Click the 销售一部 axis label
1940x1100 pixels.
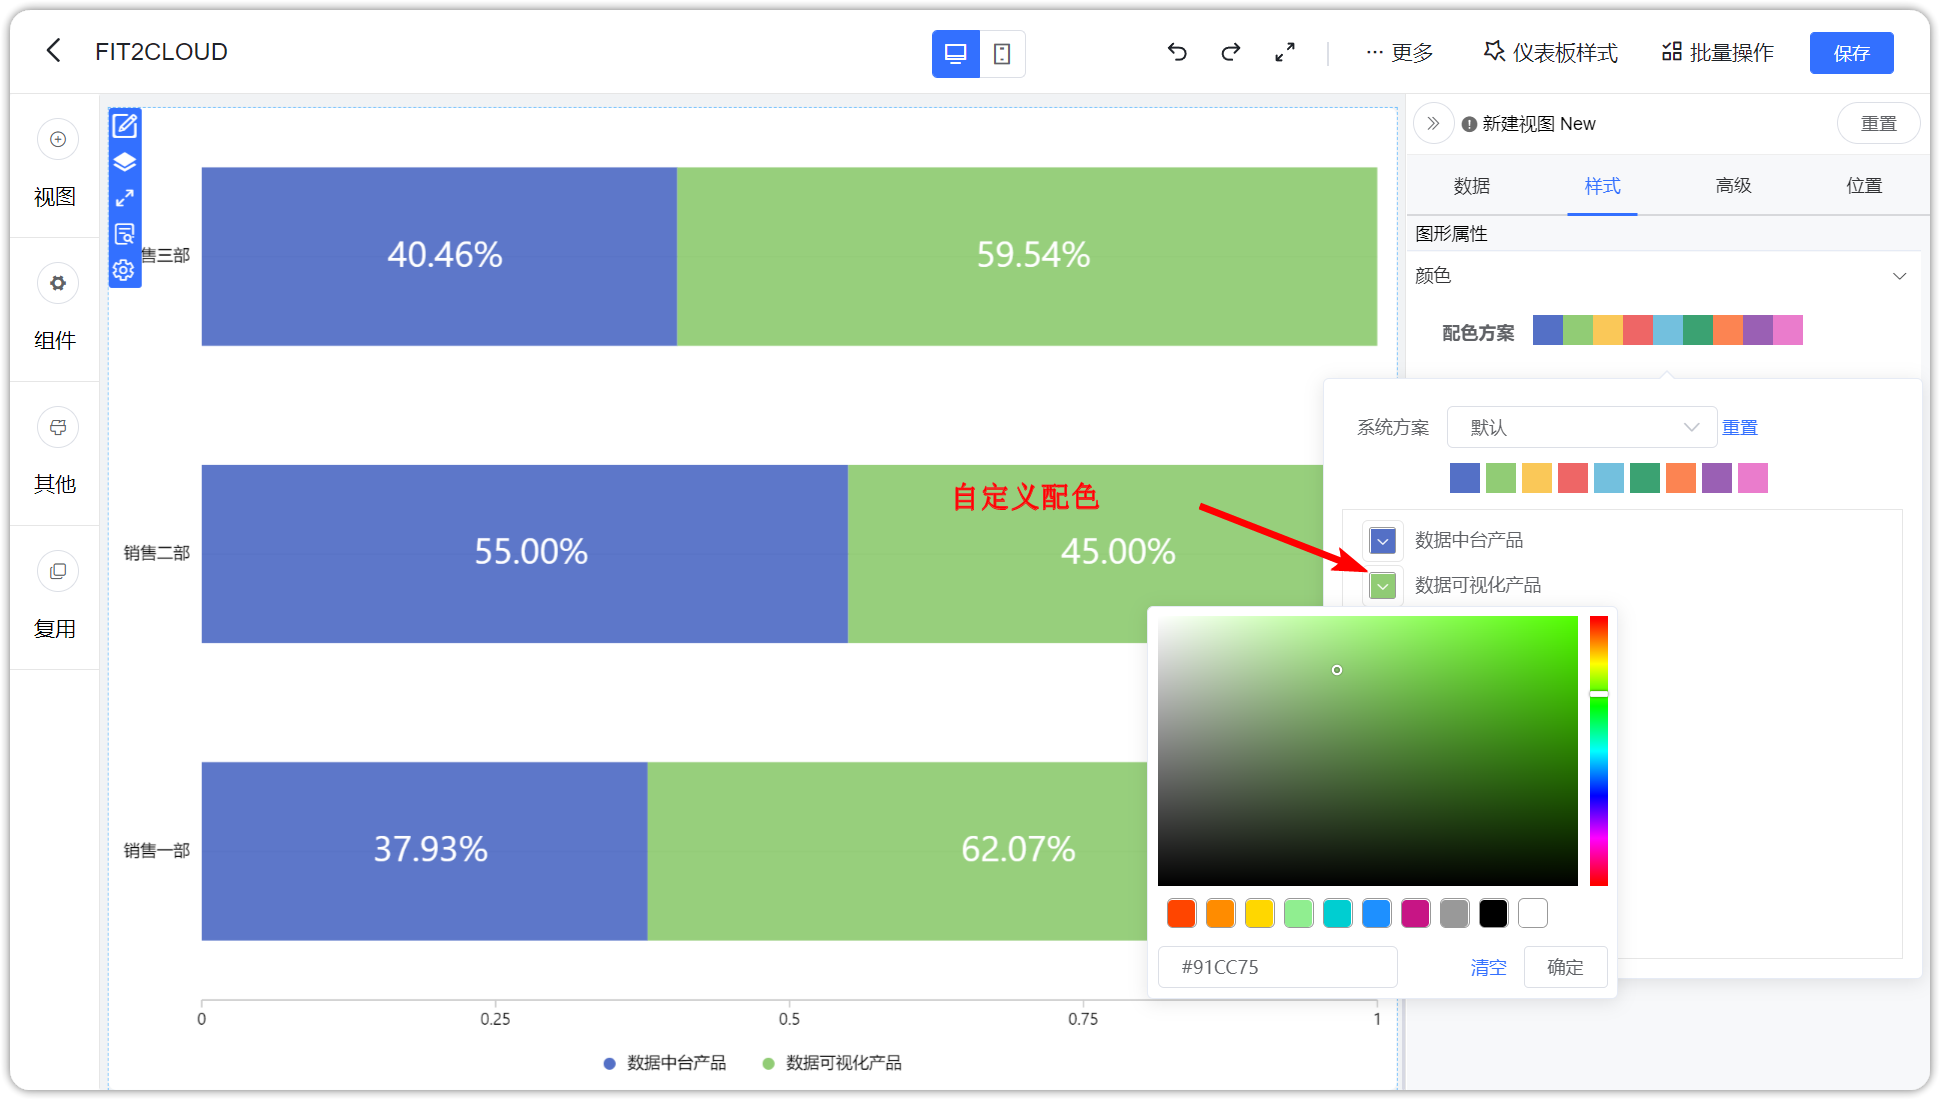pos(156,851)
